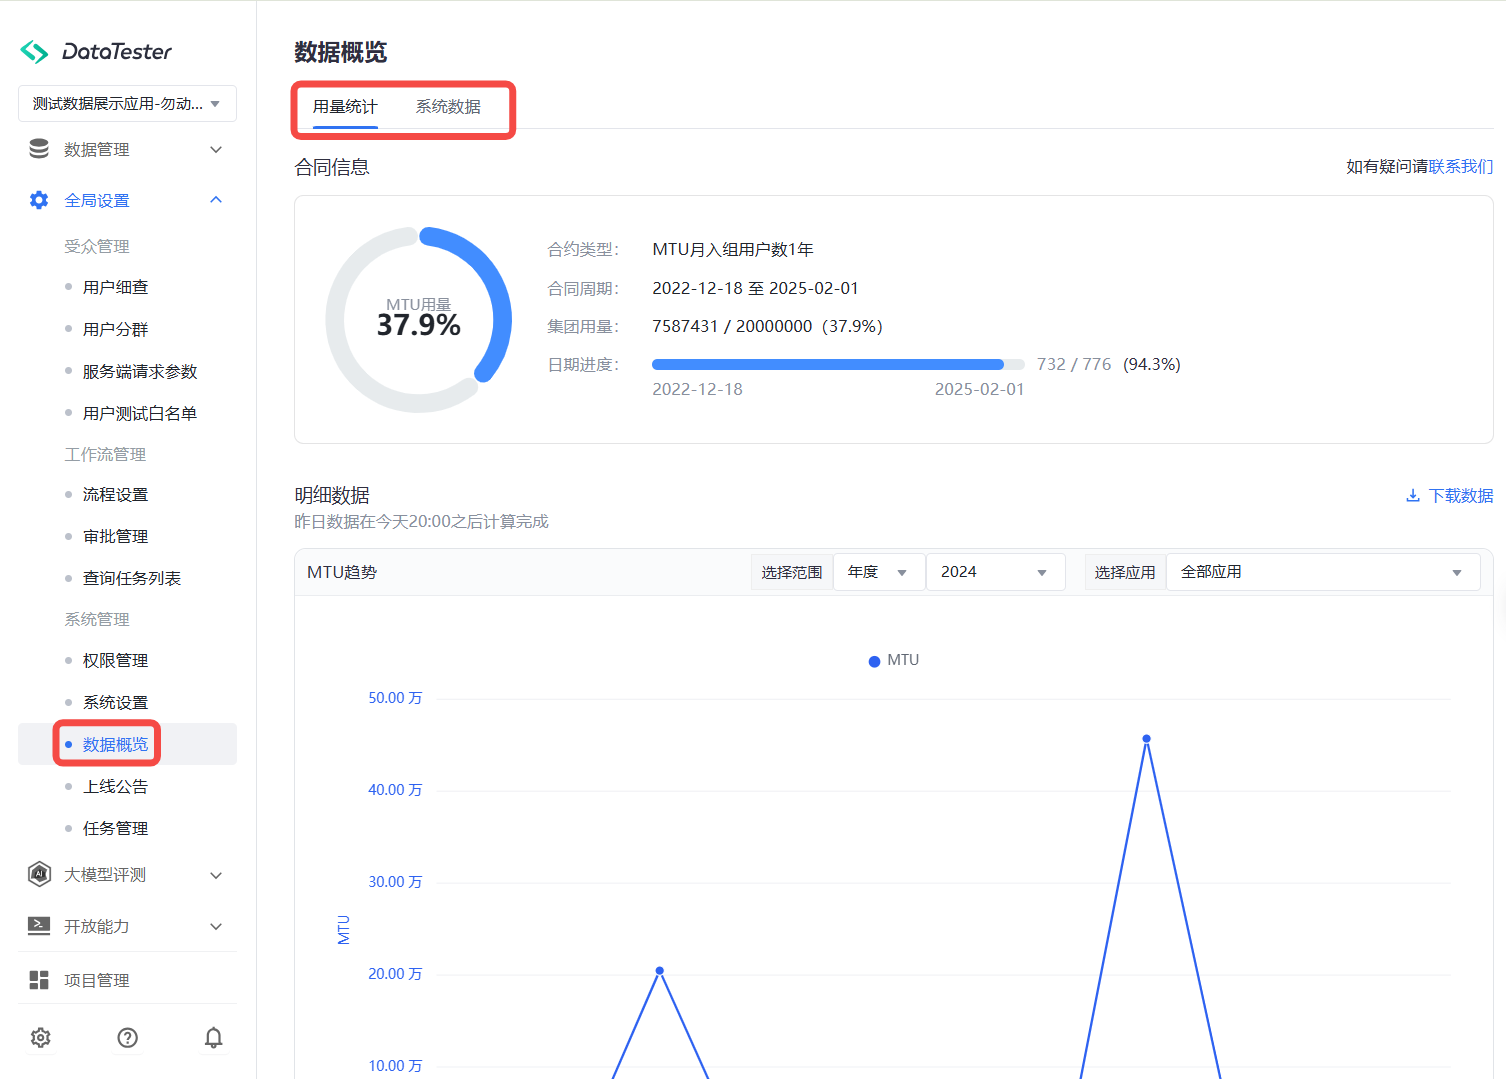Image resolution: width=1506 pixels, height=1088 pixels.
Task: Click the MTU趋势 chart title
Action: (342, 572)
